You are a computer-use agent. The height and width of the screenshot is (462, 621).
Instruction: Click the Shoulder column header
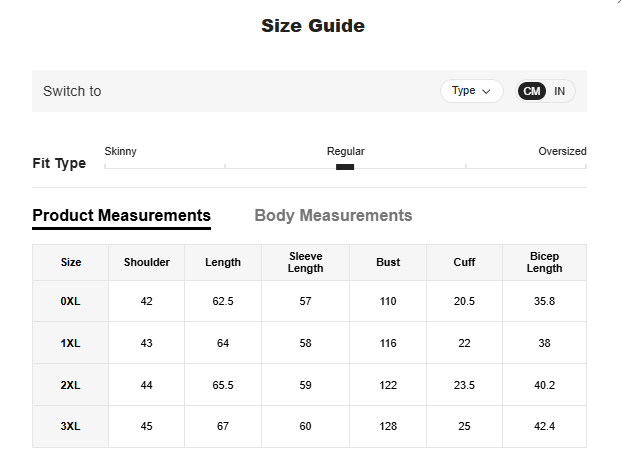tap(147, 263)
